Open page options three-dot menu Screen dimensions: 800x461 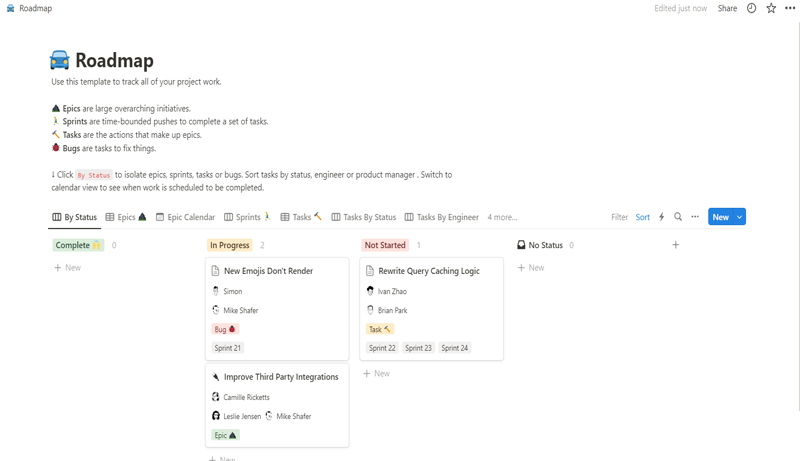(791, 8)
